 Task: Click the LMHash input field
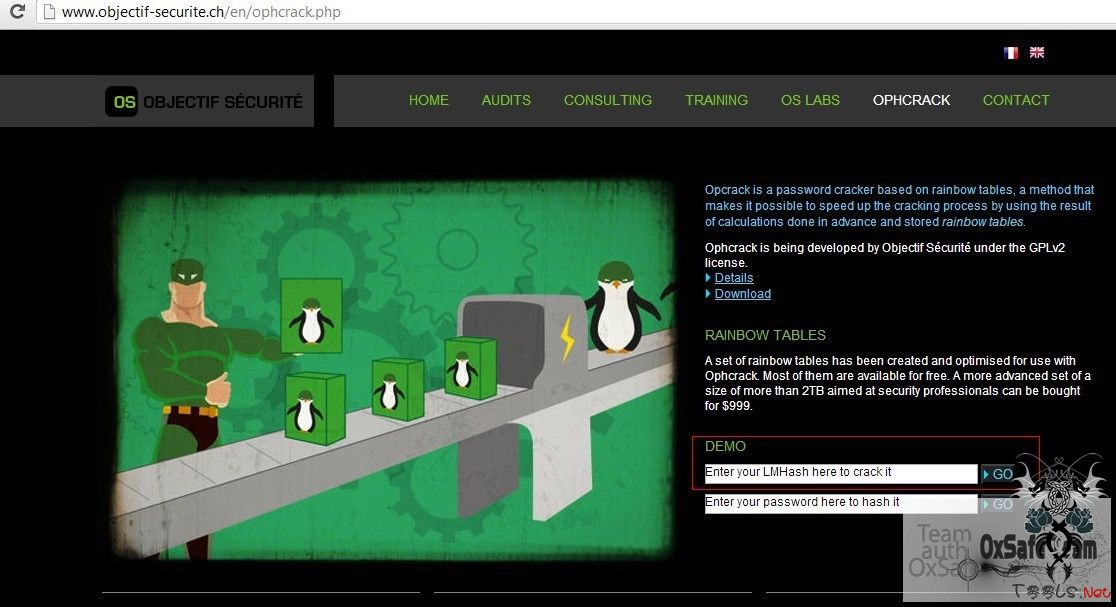point(841,474)
